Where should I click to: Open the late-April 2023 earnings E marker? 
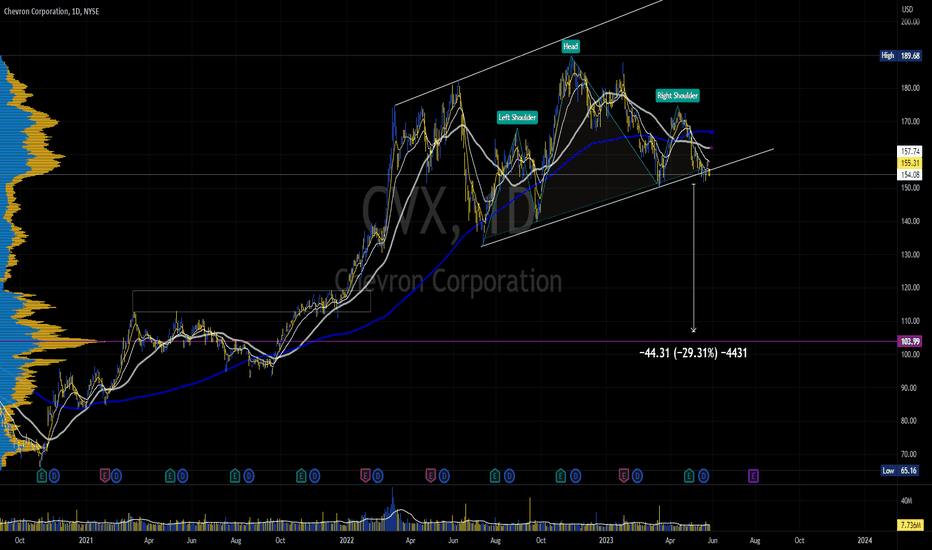point(689,476)
